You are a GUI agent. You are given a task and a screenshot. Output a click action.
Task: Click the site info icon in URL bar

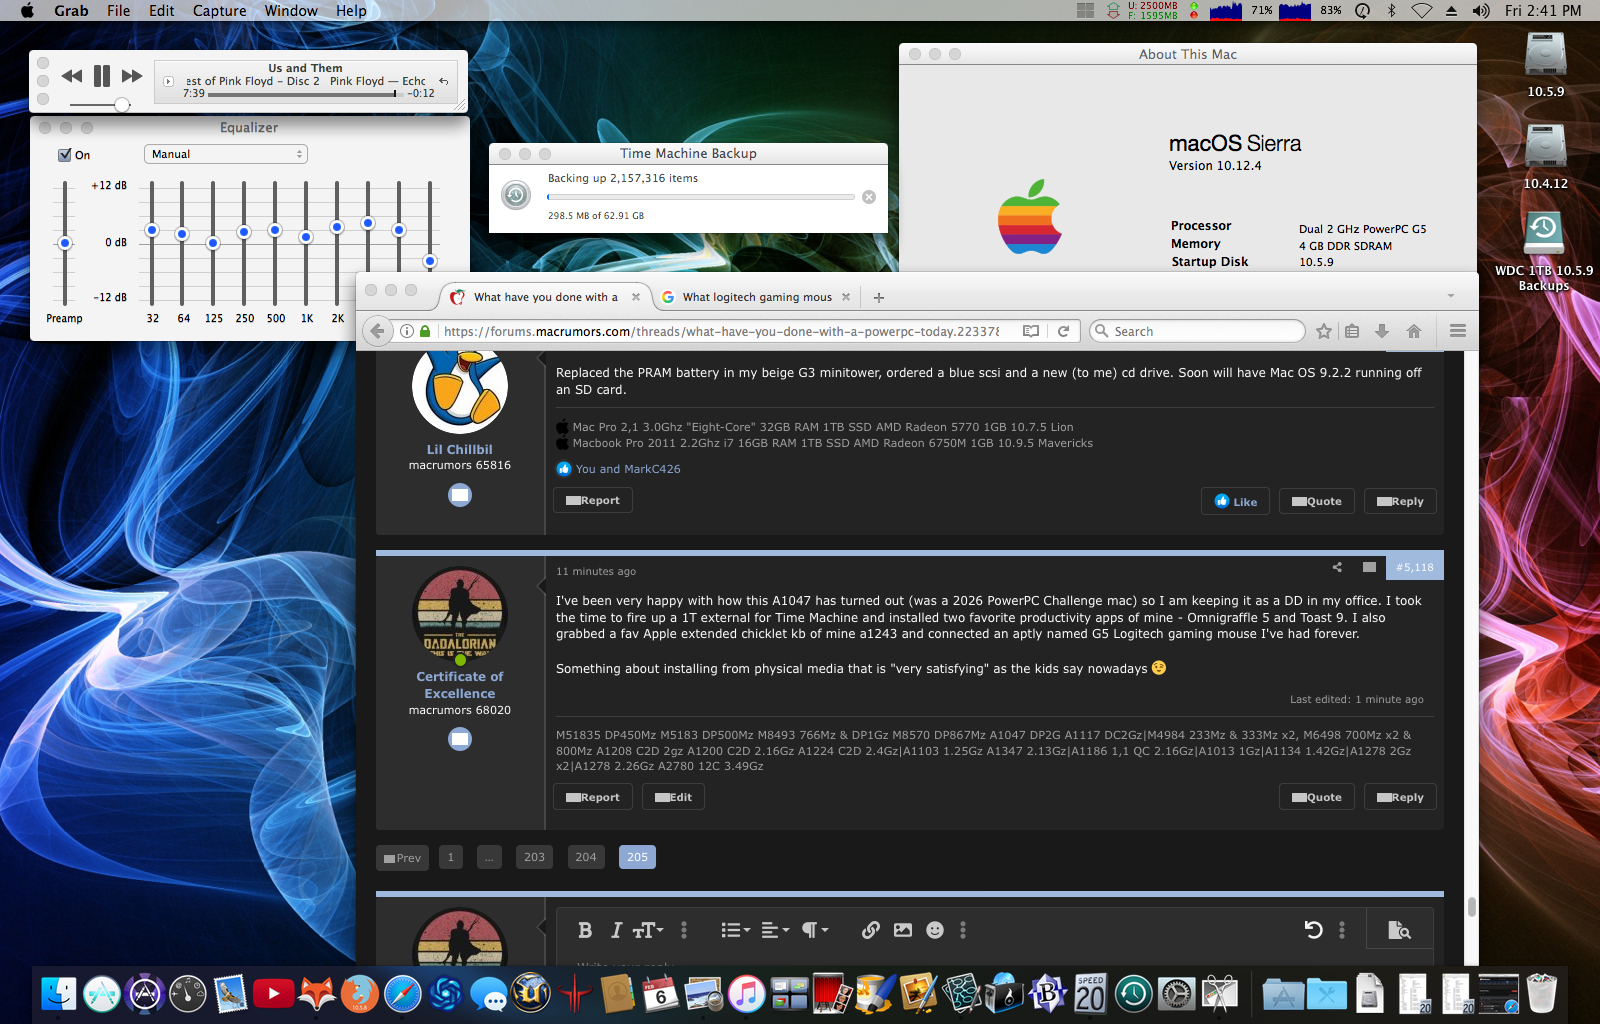click(407, 331)
